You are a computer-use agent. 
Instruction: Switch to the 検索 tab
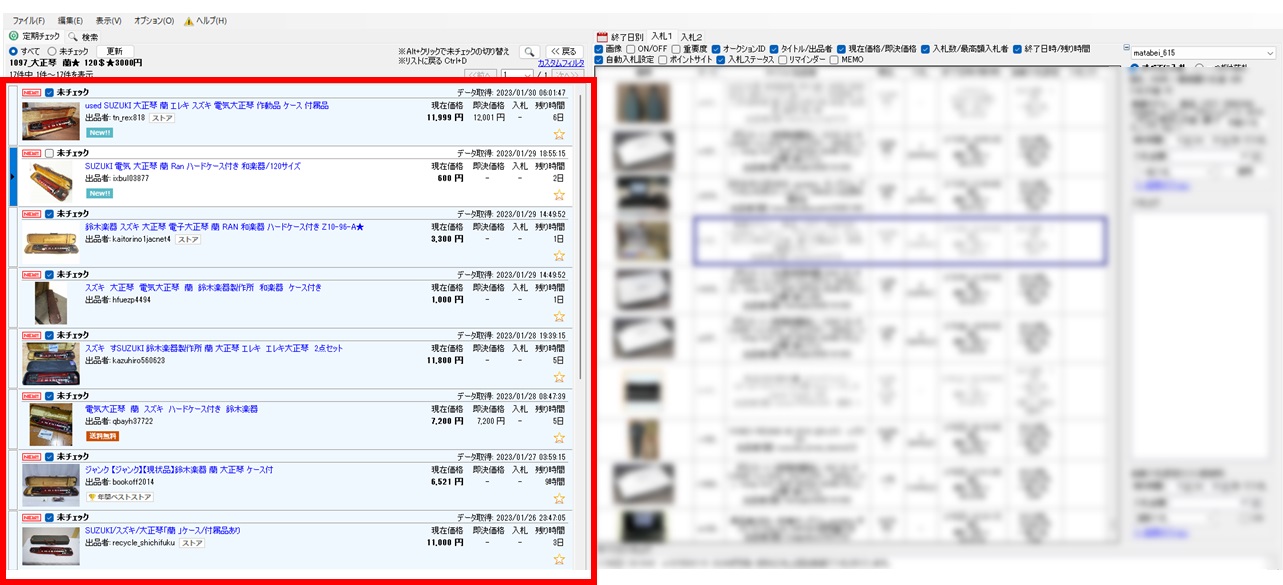pyautogui.click(x=84, y=36)
